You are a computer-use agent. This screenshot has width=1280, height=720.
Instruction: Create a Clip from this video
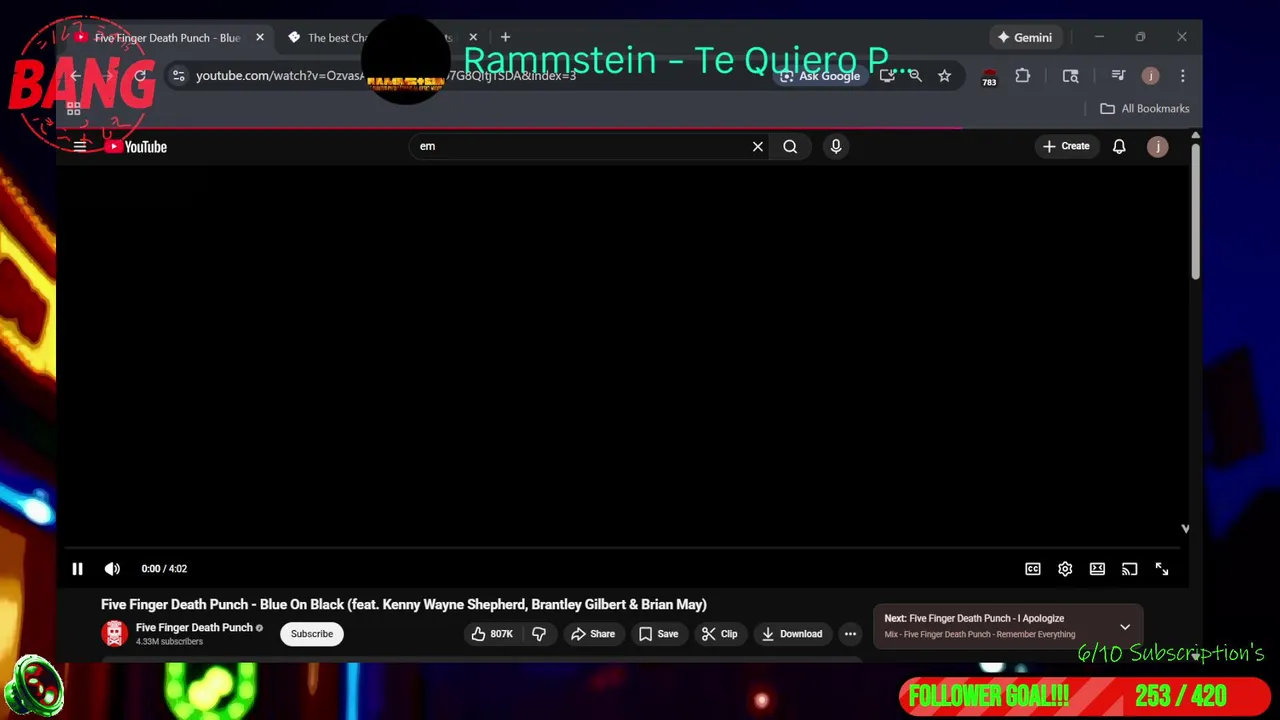720,634
